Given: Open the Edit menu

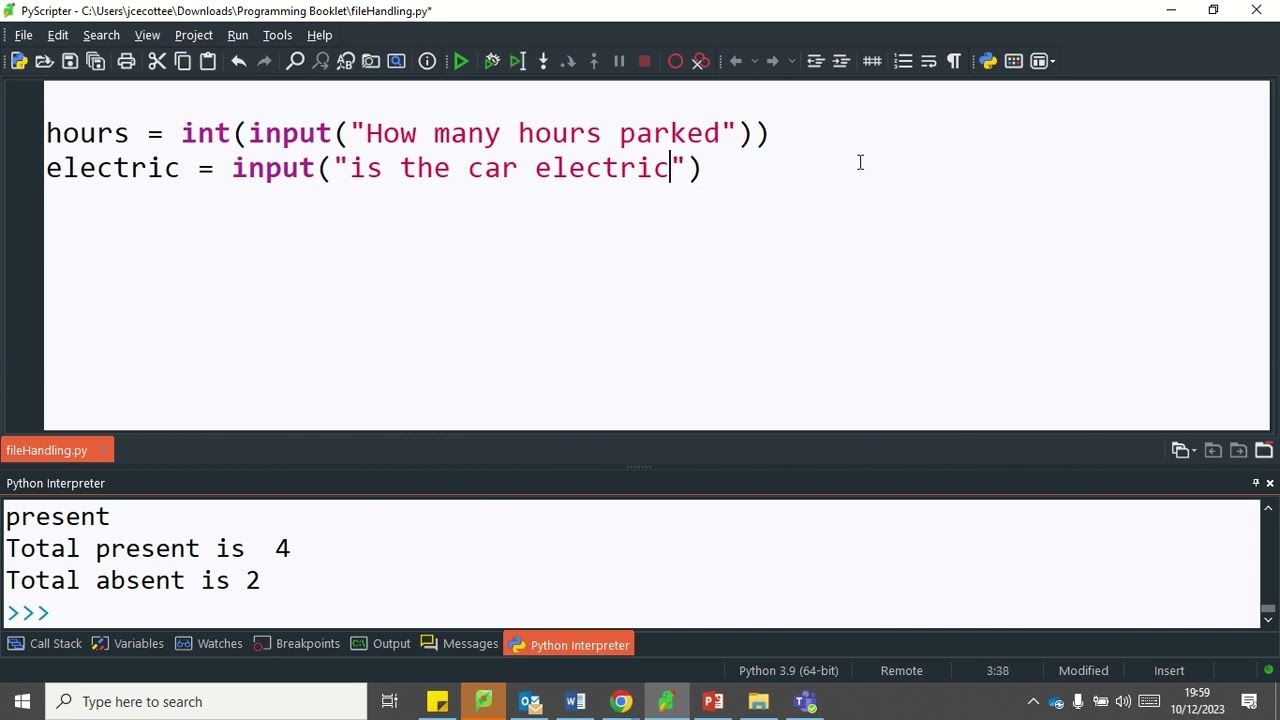Looking at the screenshot, I should [58, 35].
